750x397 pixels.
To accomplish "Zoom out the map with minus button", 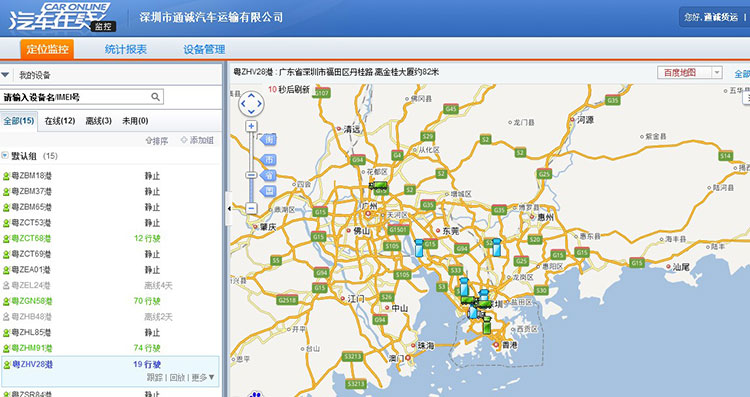I will 251,208.
